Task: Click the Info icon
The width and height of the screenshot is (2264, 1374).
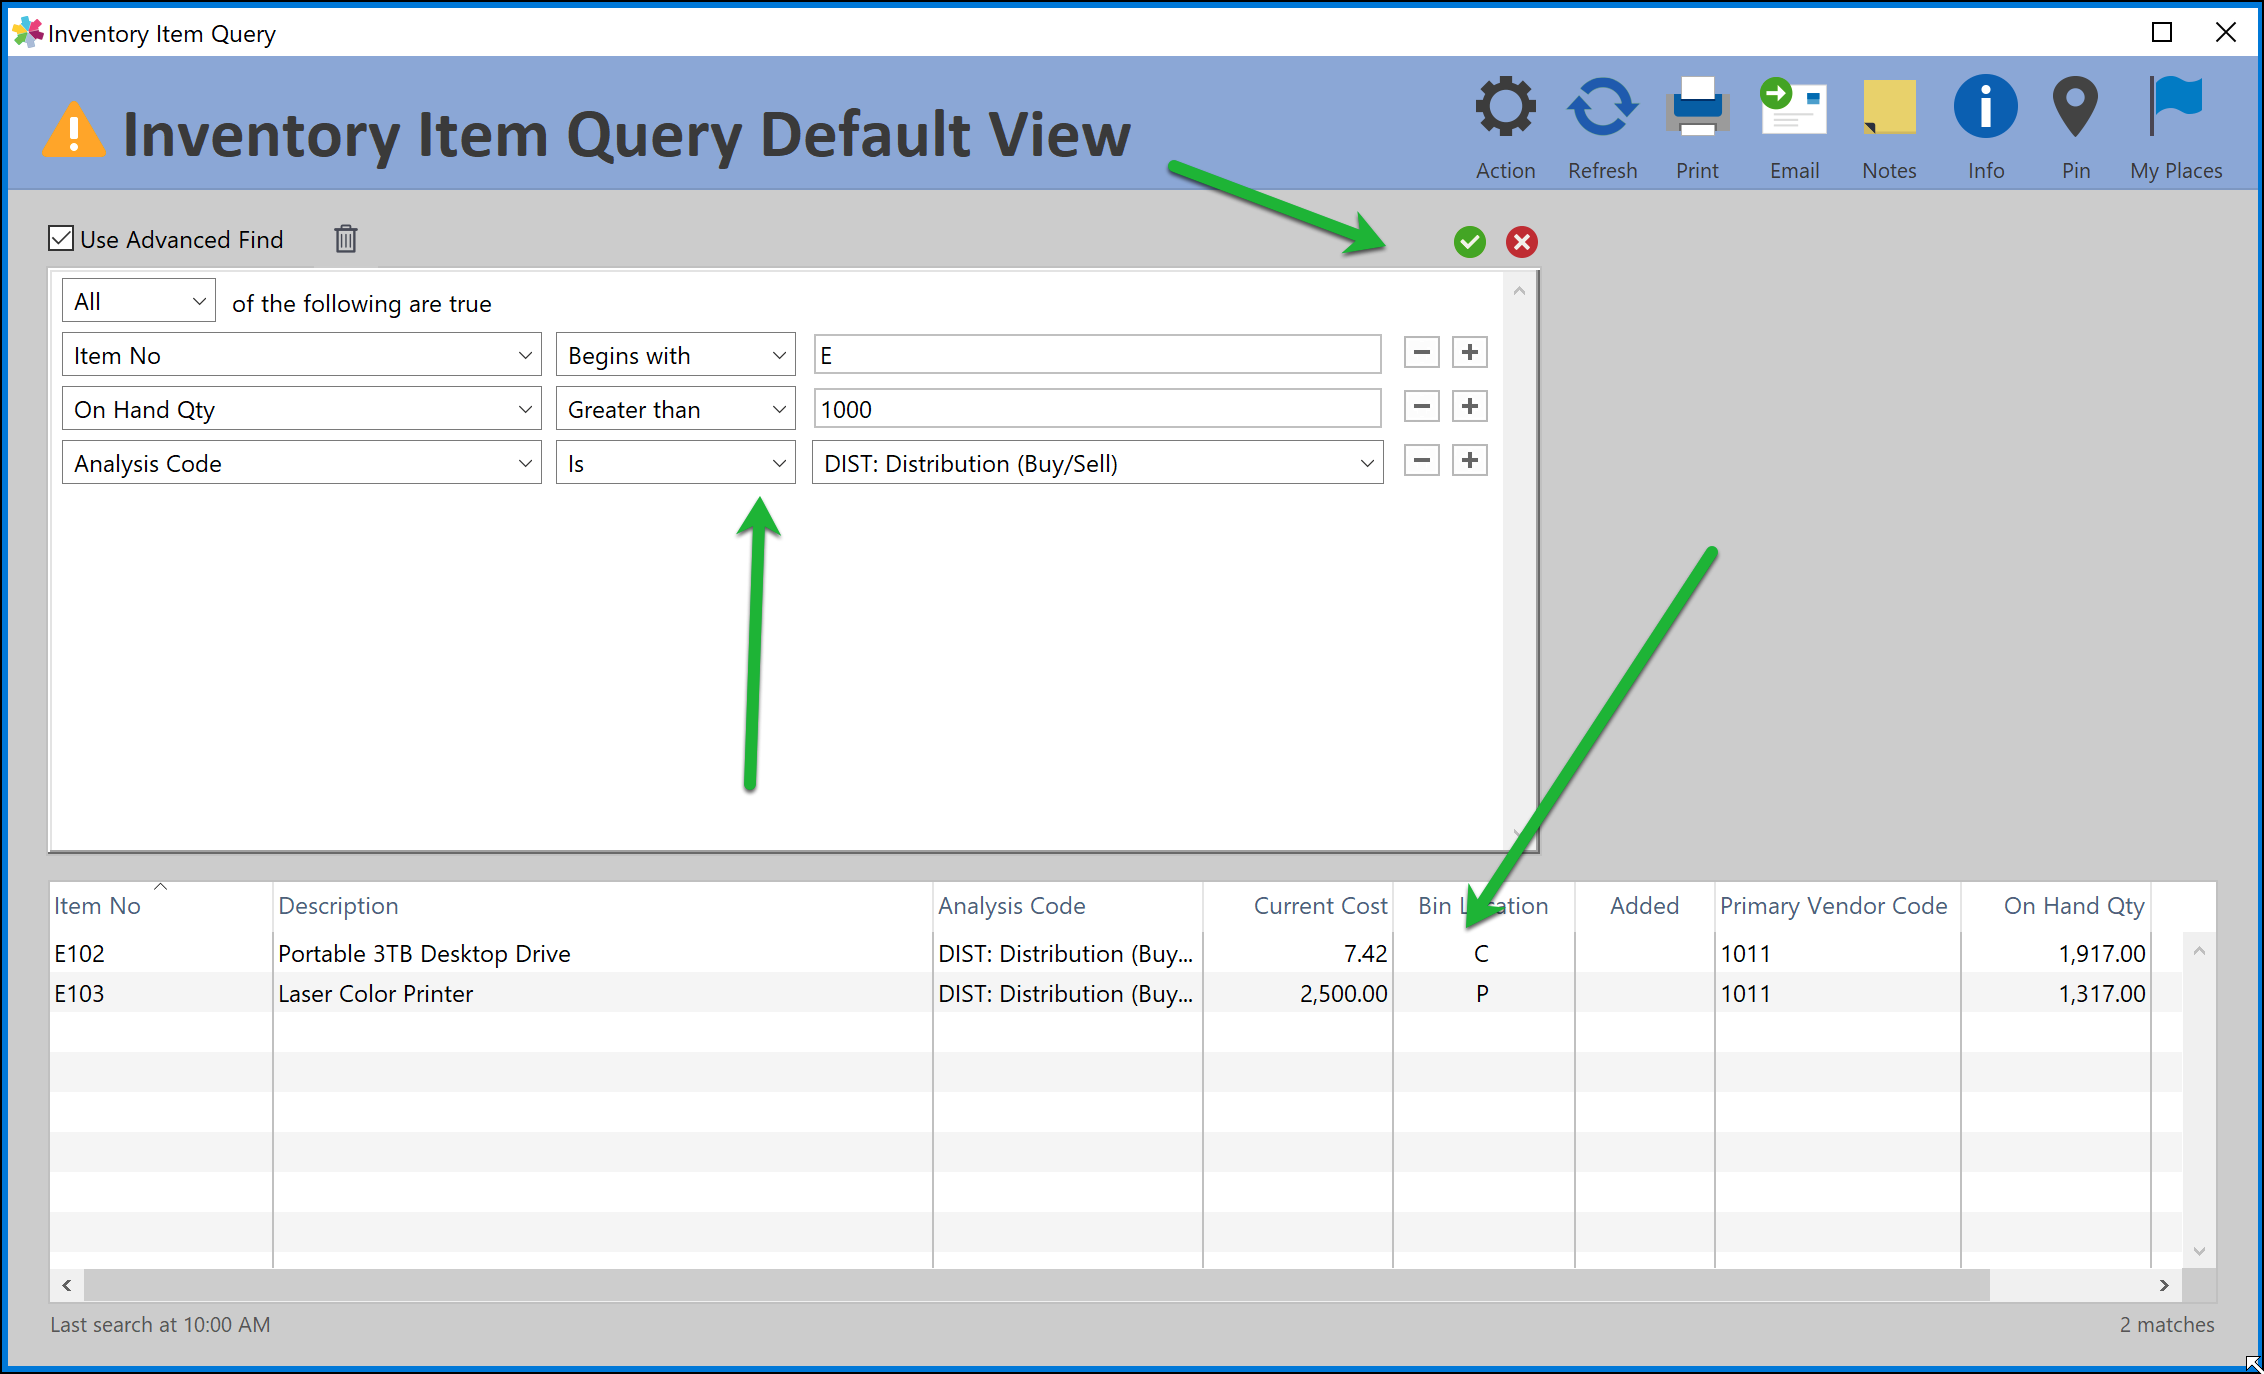Action: (x=1985, y=108)
